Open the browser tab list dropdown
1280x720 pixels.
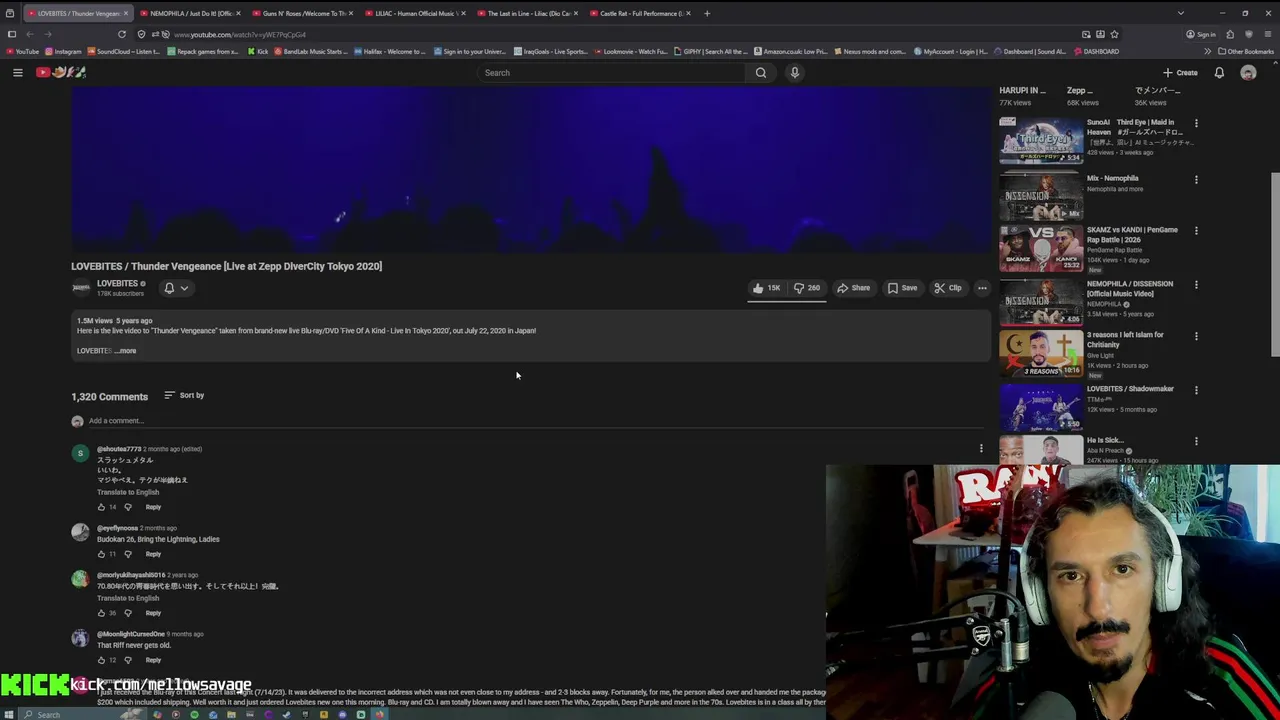click(x=1180, y=13)
